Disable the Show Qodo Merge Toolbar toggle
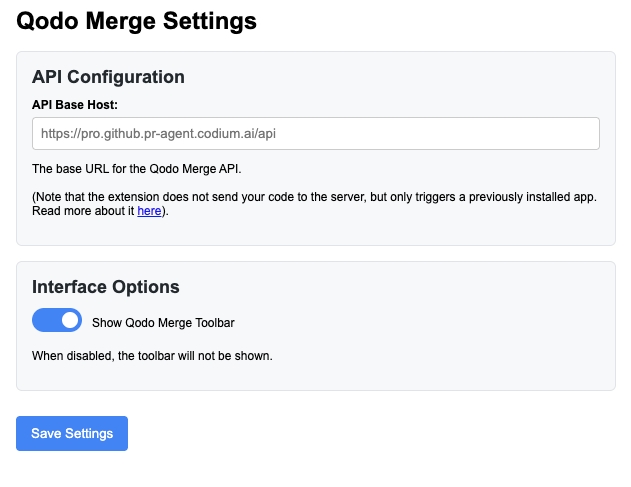Image resolution: width=631 pixels, height=487 pixels. (57, 320)
